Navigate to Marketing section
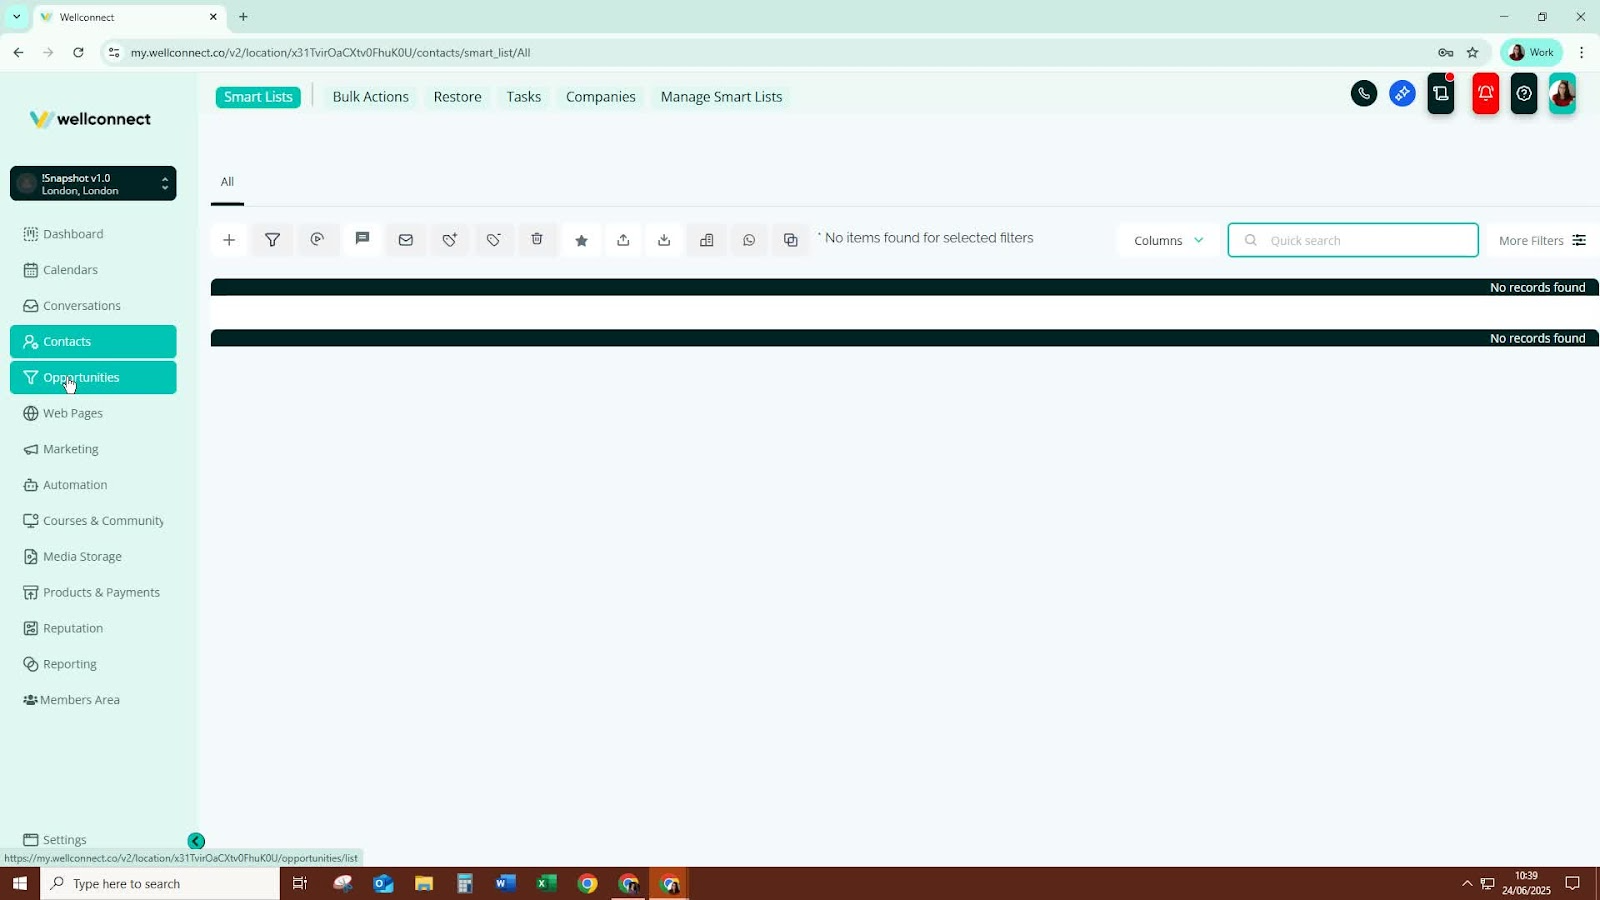The image size is (1600, 900). pos(93,449)
